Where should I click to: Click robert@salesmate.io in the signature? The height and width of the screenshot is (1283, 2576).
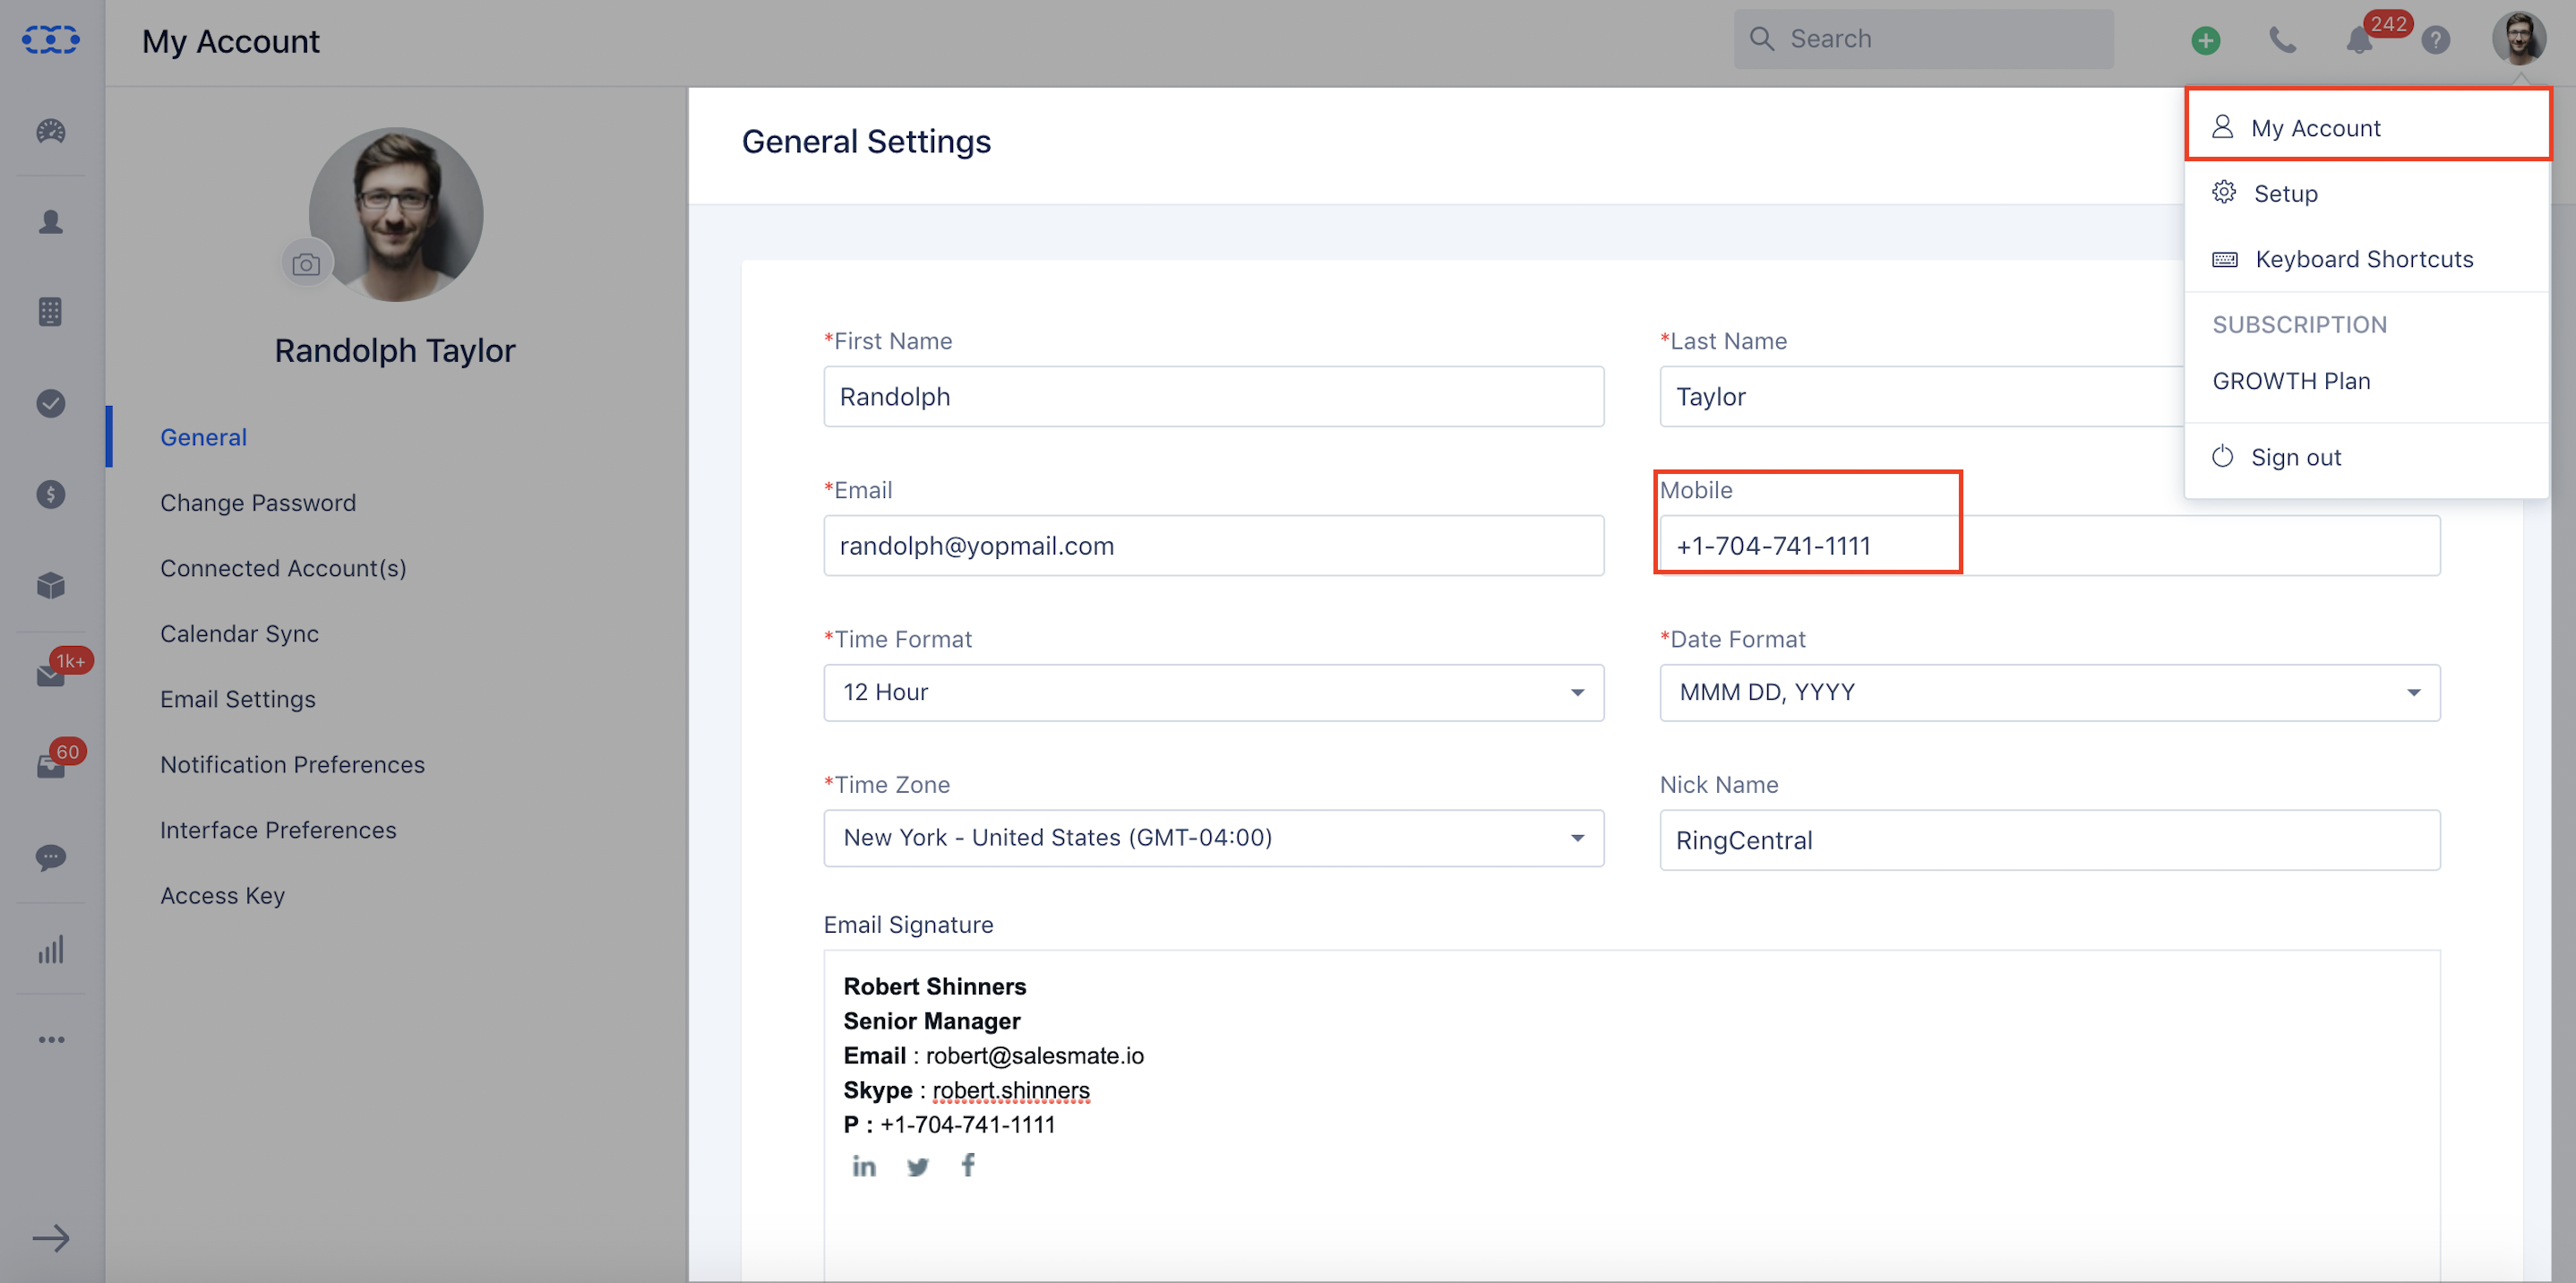[1034, 1055]
